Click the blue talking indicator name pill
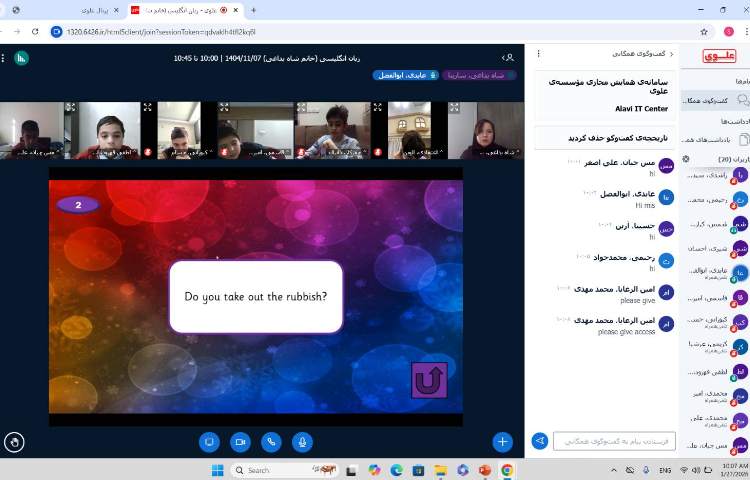750x480 pixels. pyautogui.click(x=406, y=75)
